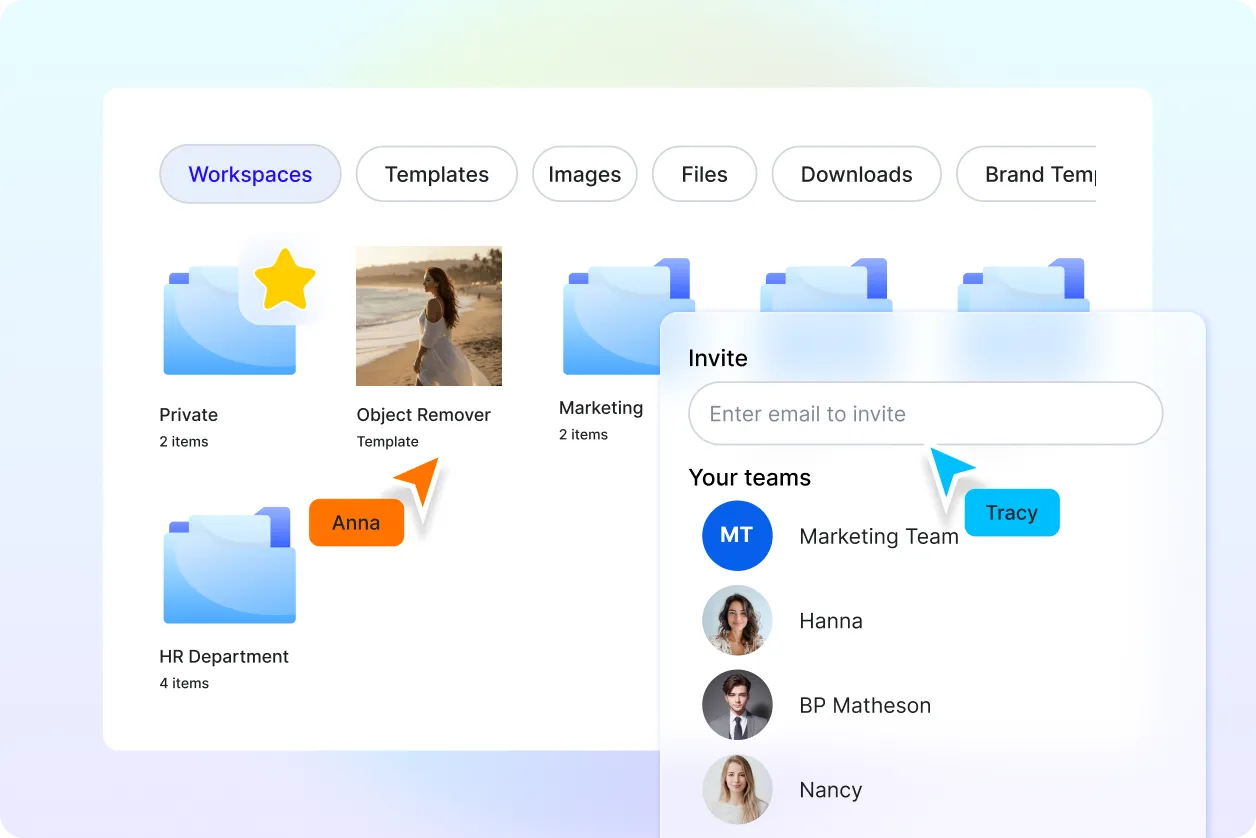Click Hanna in the teams list
The width and height of the screenshot is (1256, 838).
(831, 620)
